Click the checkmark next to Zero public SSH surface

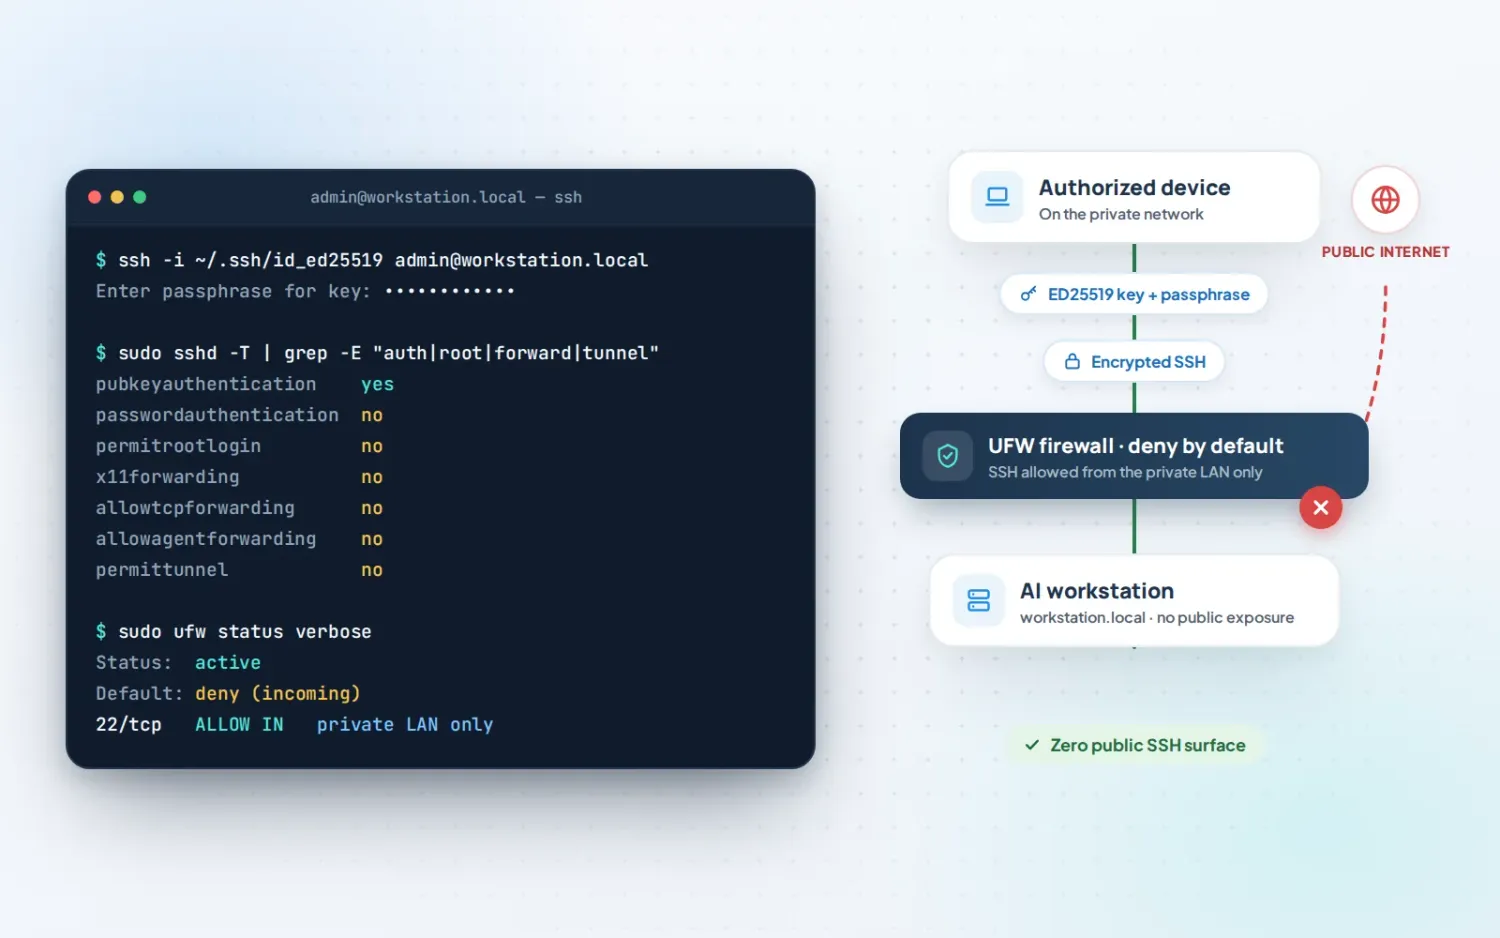[x=1032, y=745]
